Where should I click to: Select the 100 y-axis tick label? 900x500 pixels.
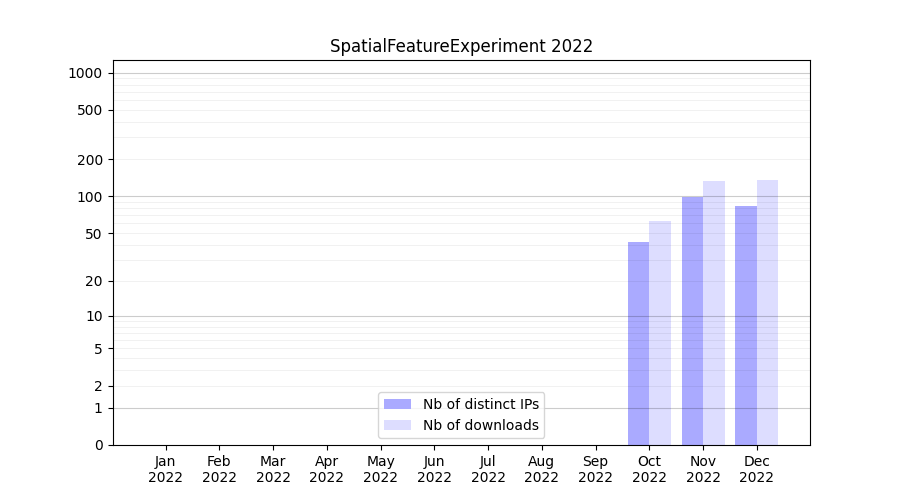pos(91,197)
